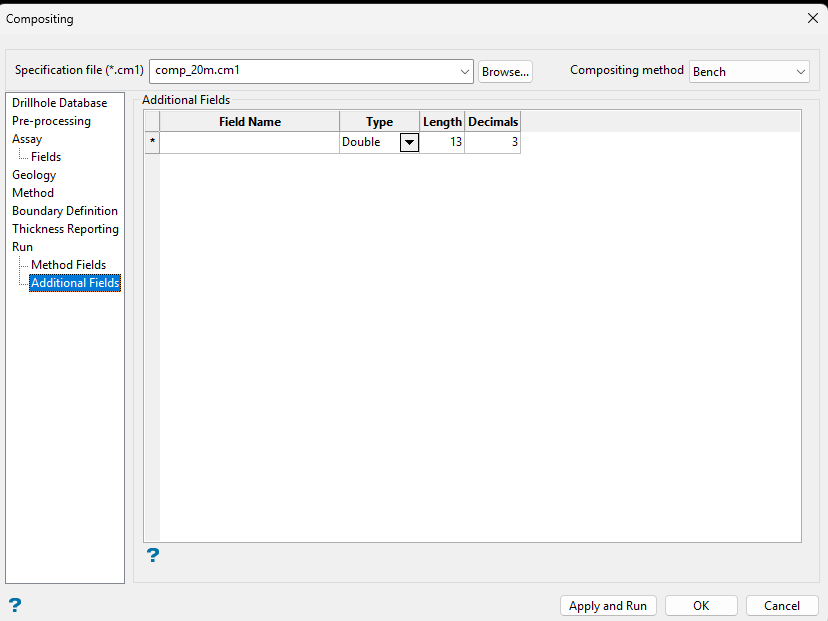Image resolution: width=828 pixels, height=621 pixels.
Task: Go to the Pre-processing section
Action: tap(51, 121)
